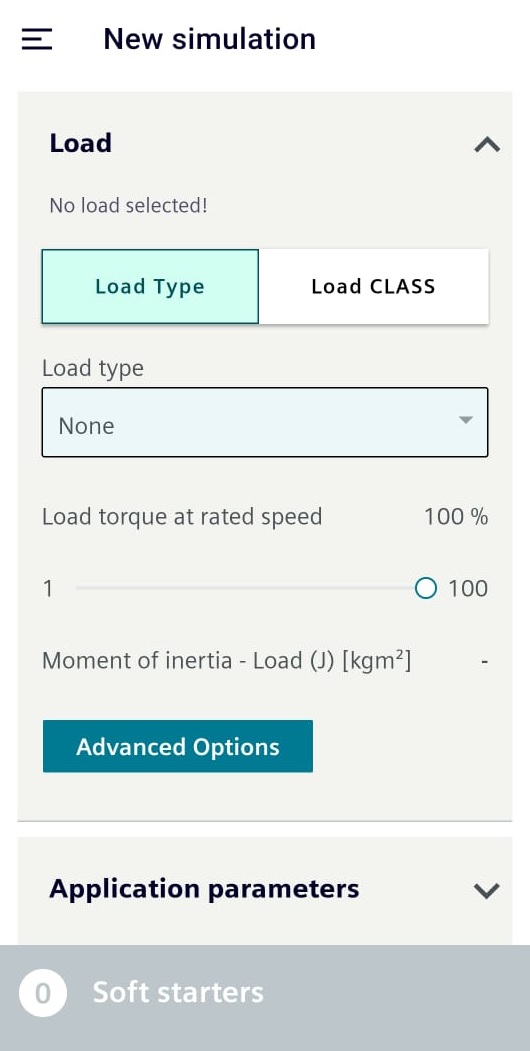This screenshot has width=530, height=1051.
Task: Click the load torque slider handle
Action: (x=425, y=589)
